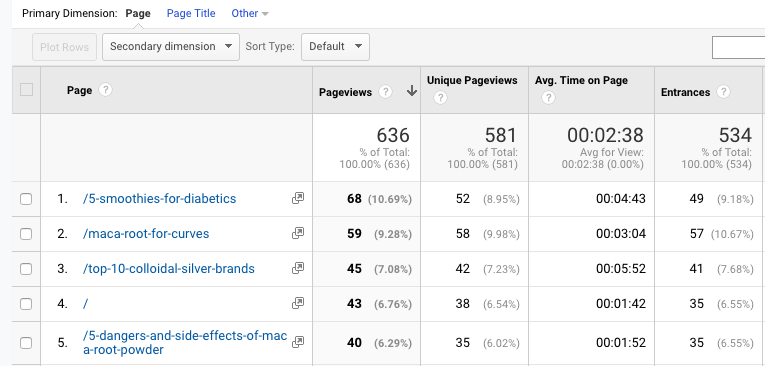765x366 pixels.
Task: Select all rows with header checkbox
Action: (26, 90)
